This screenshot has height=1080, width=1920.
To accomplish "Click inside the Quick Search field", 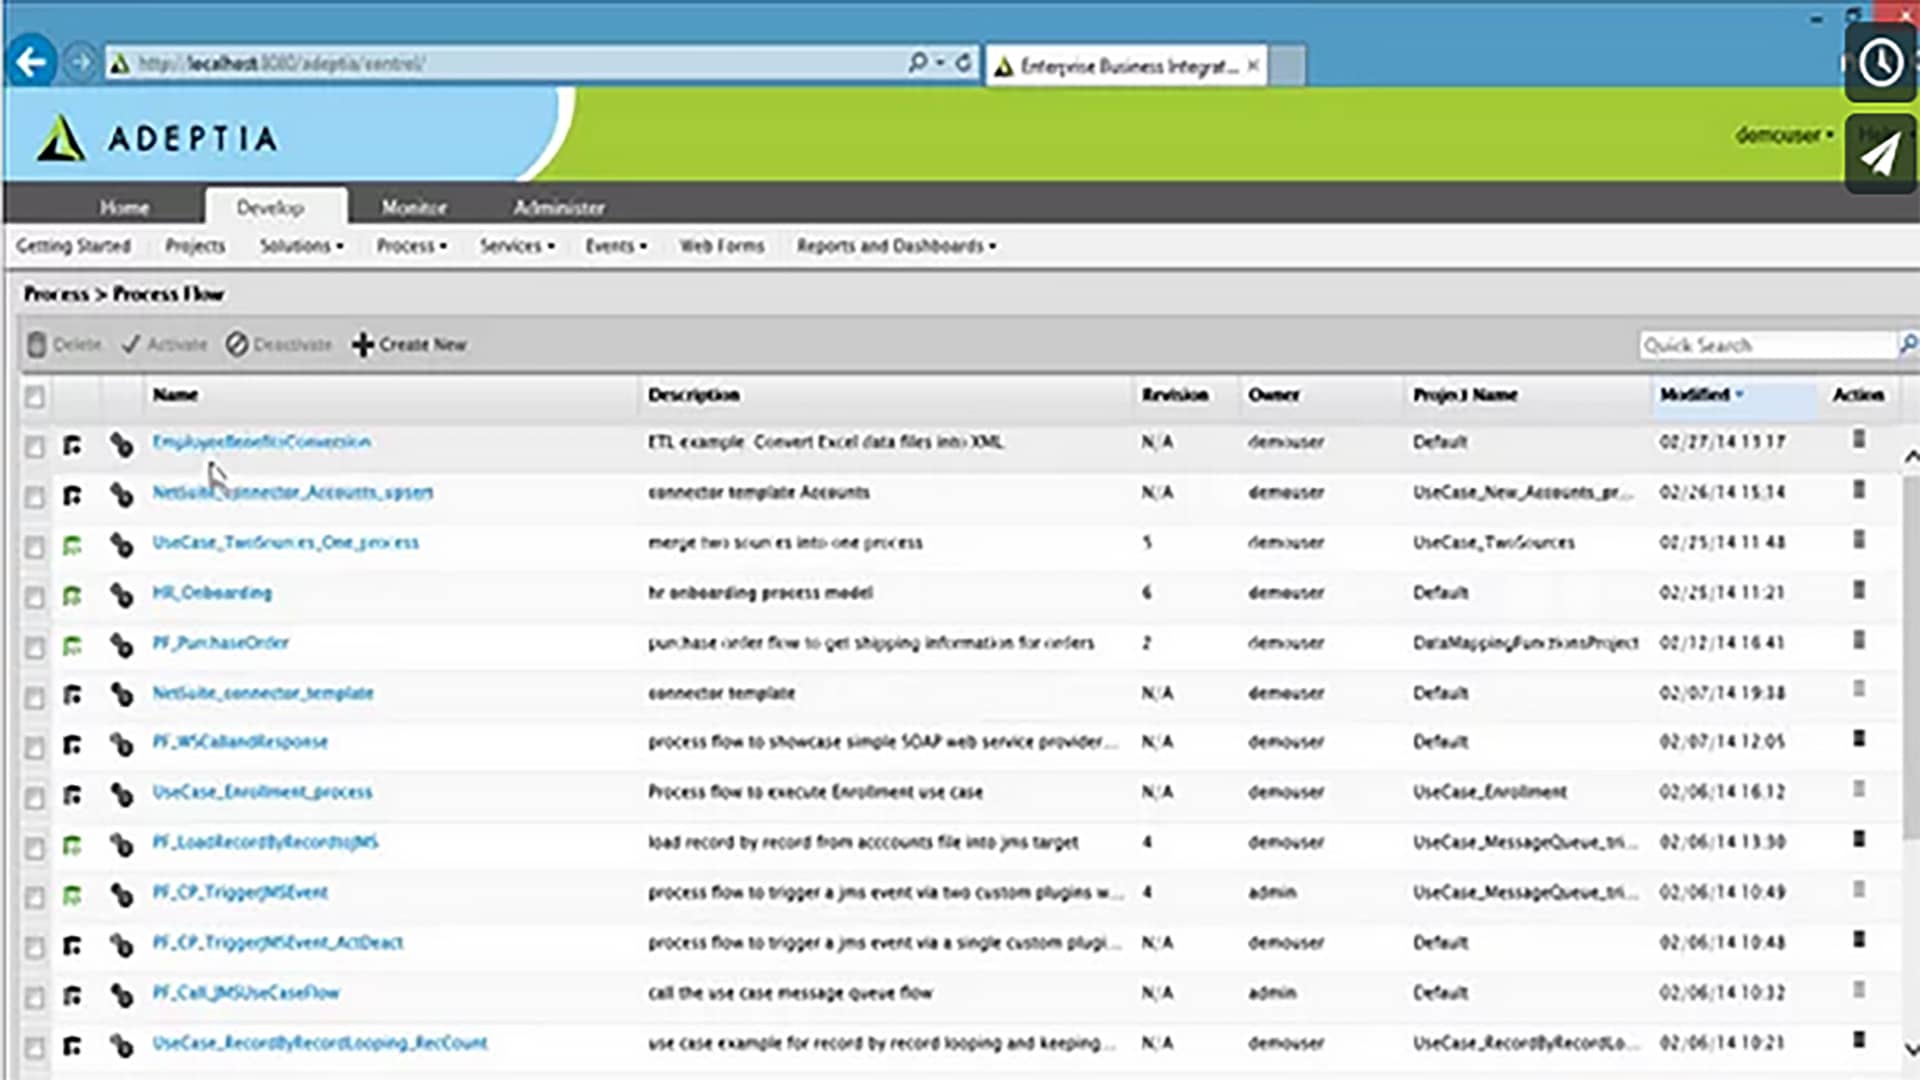I will point(1765,345).
